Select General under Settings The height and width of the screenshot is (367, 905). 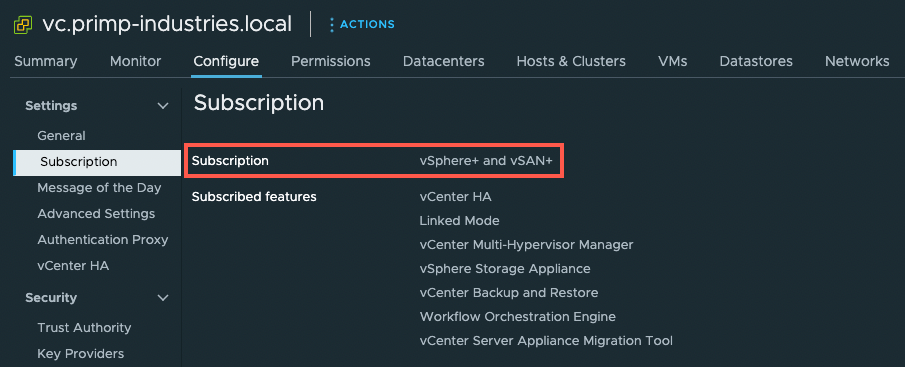[61, 136]
